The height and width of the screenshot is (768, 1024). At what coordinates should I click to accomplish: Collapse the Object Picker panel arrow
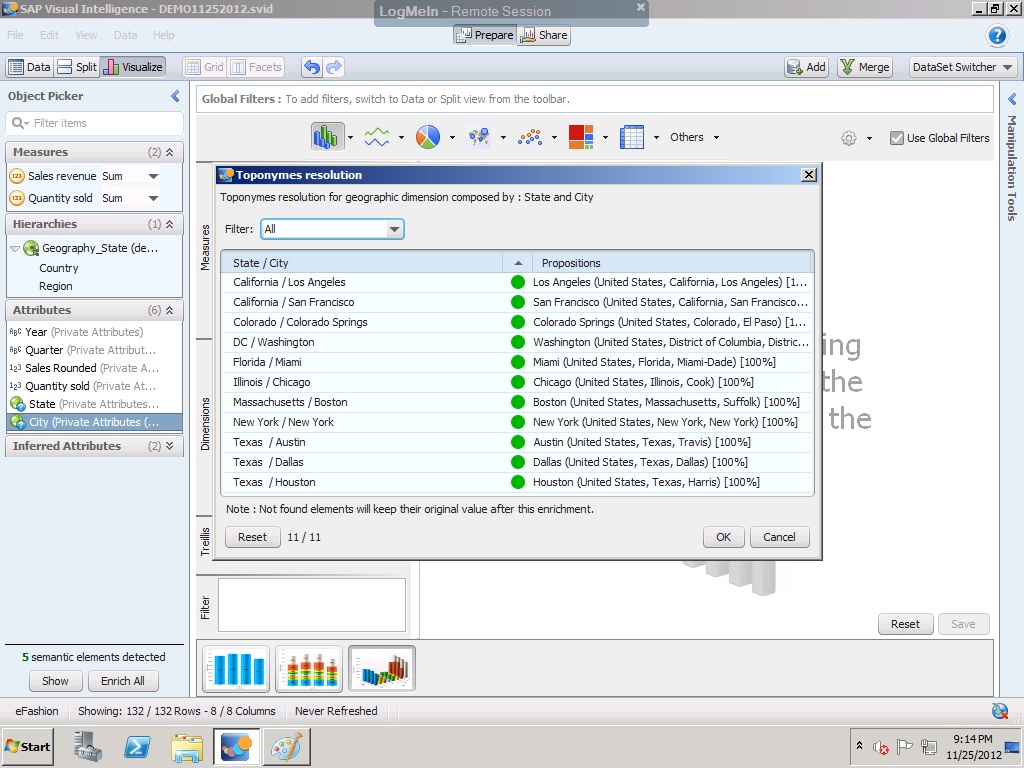coord(175,96)
